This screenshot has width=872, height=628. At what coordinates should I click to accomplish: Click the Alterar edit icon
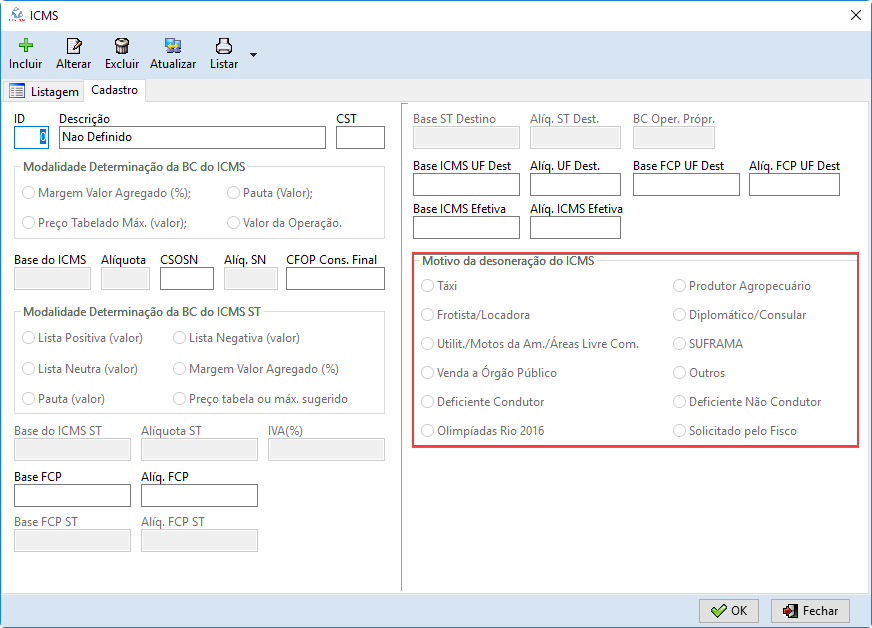coord(73,46)
